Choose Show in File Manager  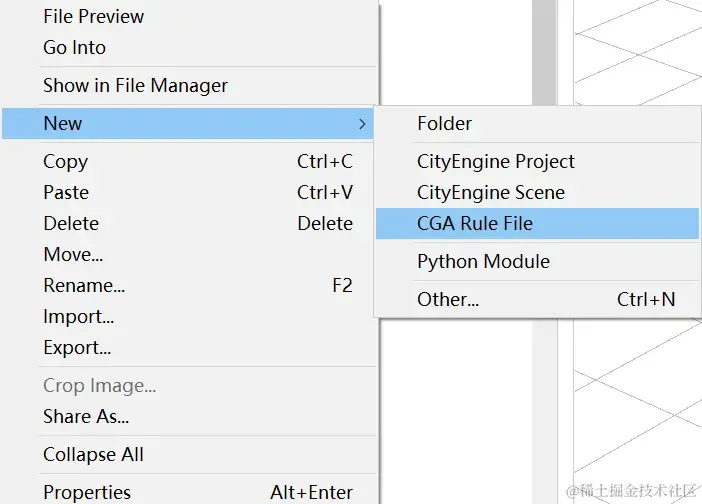[x=135, y=85]
